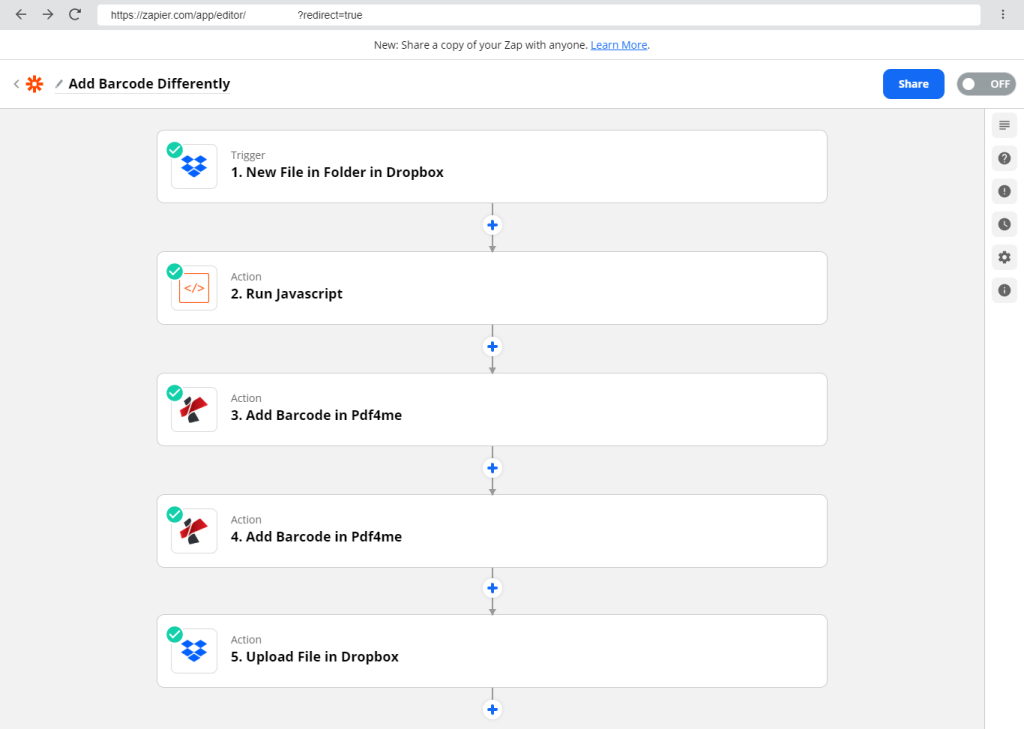Click the browser forward arrow
Screen dimensions: 1024x729
click(x=48, y=14)
